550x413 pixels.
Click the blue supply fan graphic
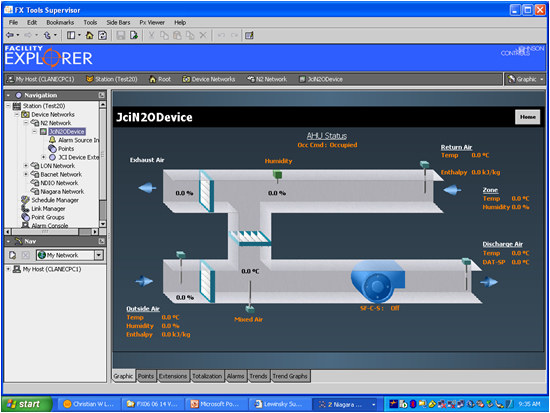pyautogui.click(x=377, y=281)
